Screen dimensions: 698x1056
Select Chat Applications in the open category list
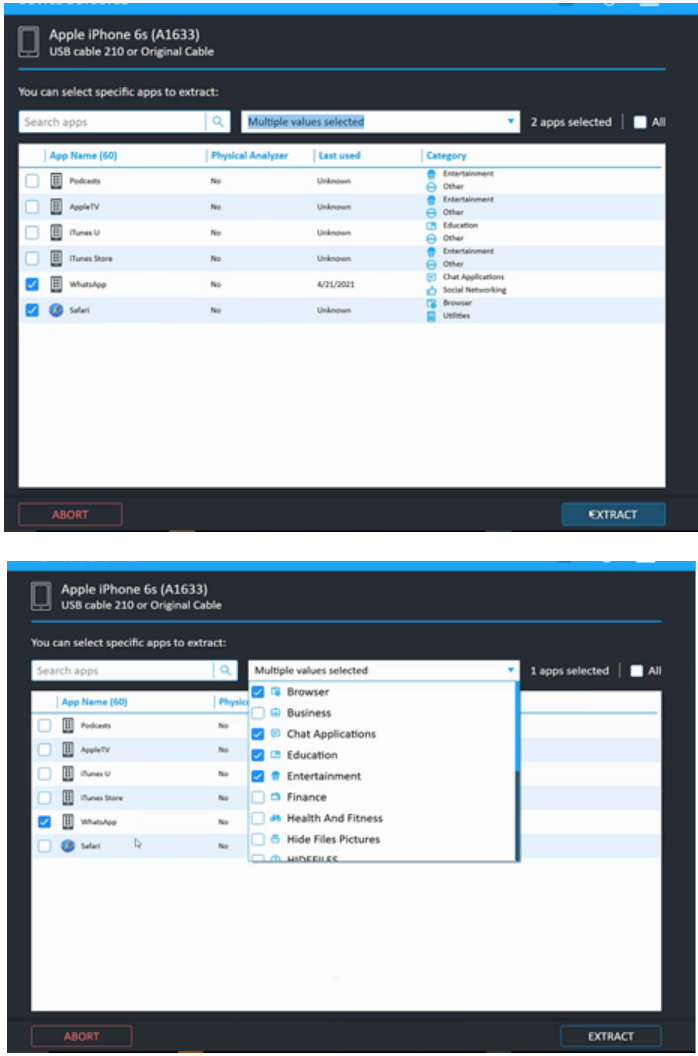(331, 733)
